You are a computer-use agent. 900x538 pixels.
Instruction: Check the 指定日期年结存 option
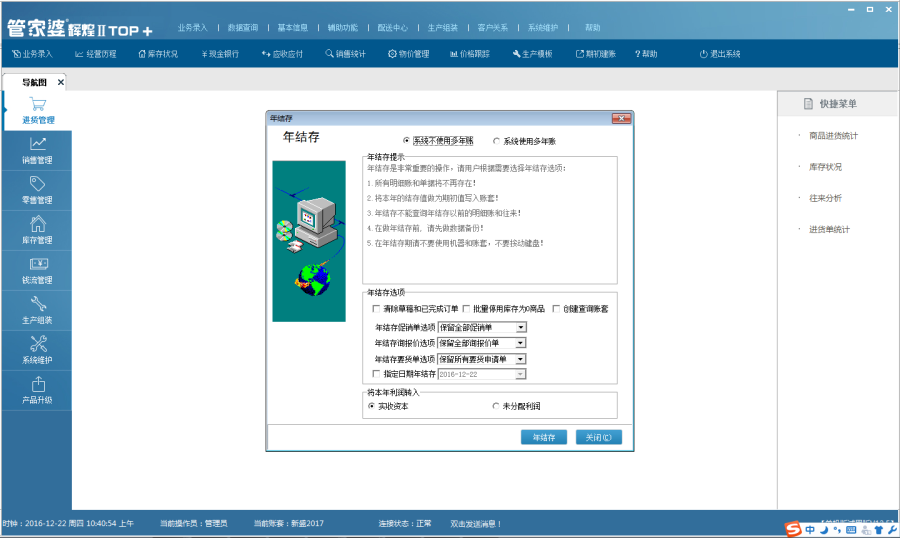pos(376,374)
